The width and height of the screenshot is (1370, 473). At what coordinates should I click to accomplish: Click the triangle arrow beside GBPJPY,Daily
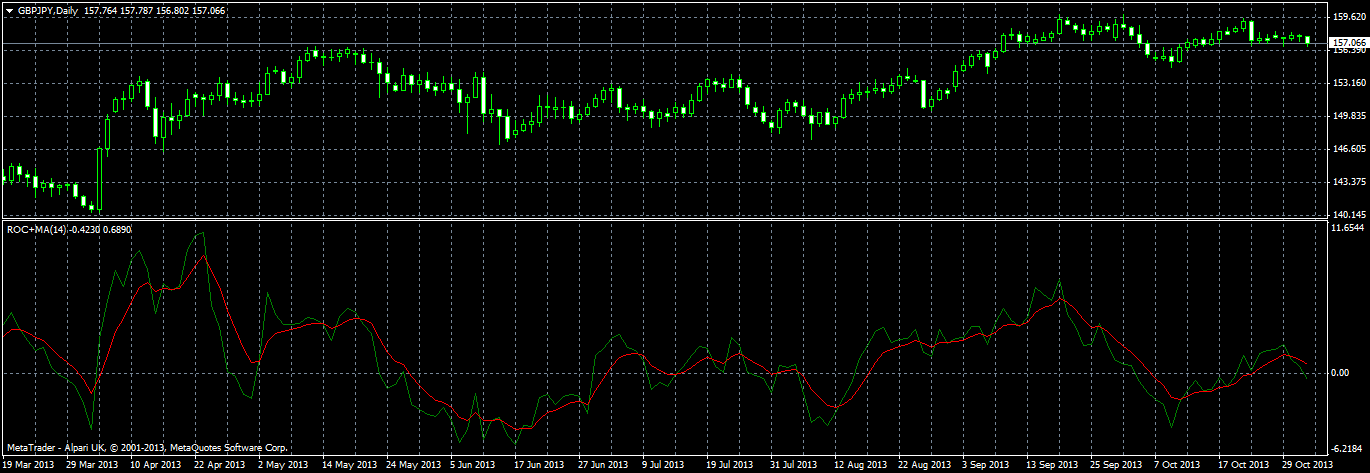point(9,10)
